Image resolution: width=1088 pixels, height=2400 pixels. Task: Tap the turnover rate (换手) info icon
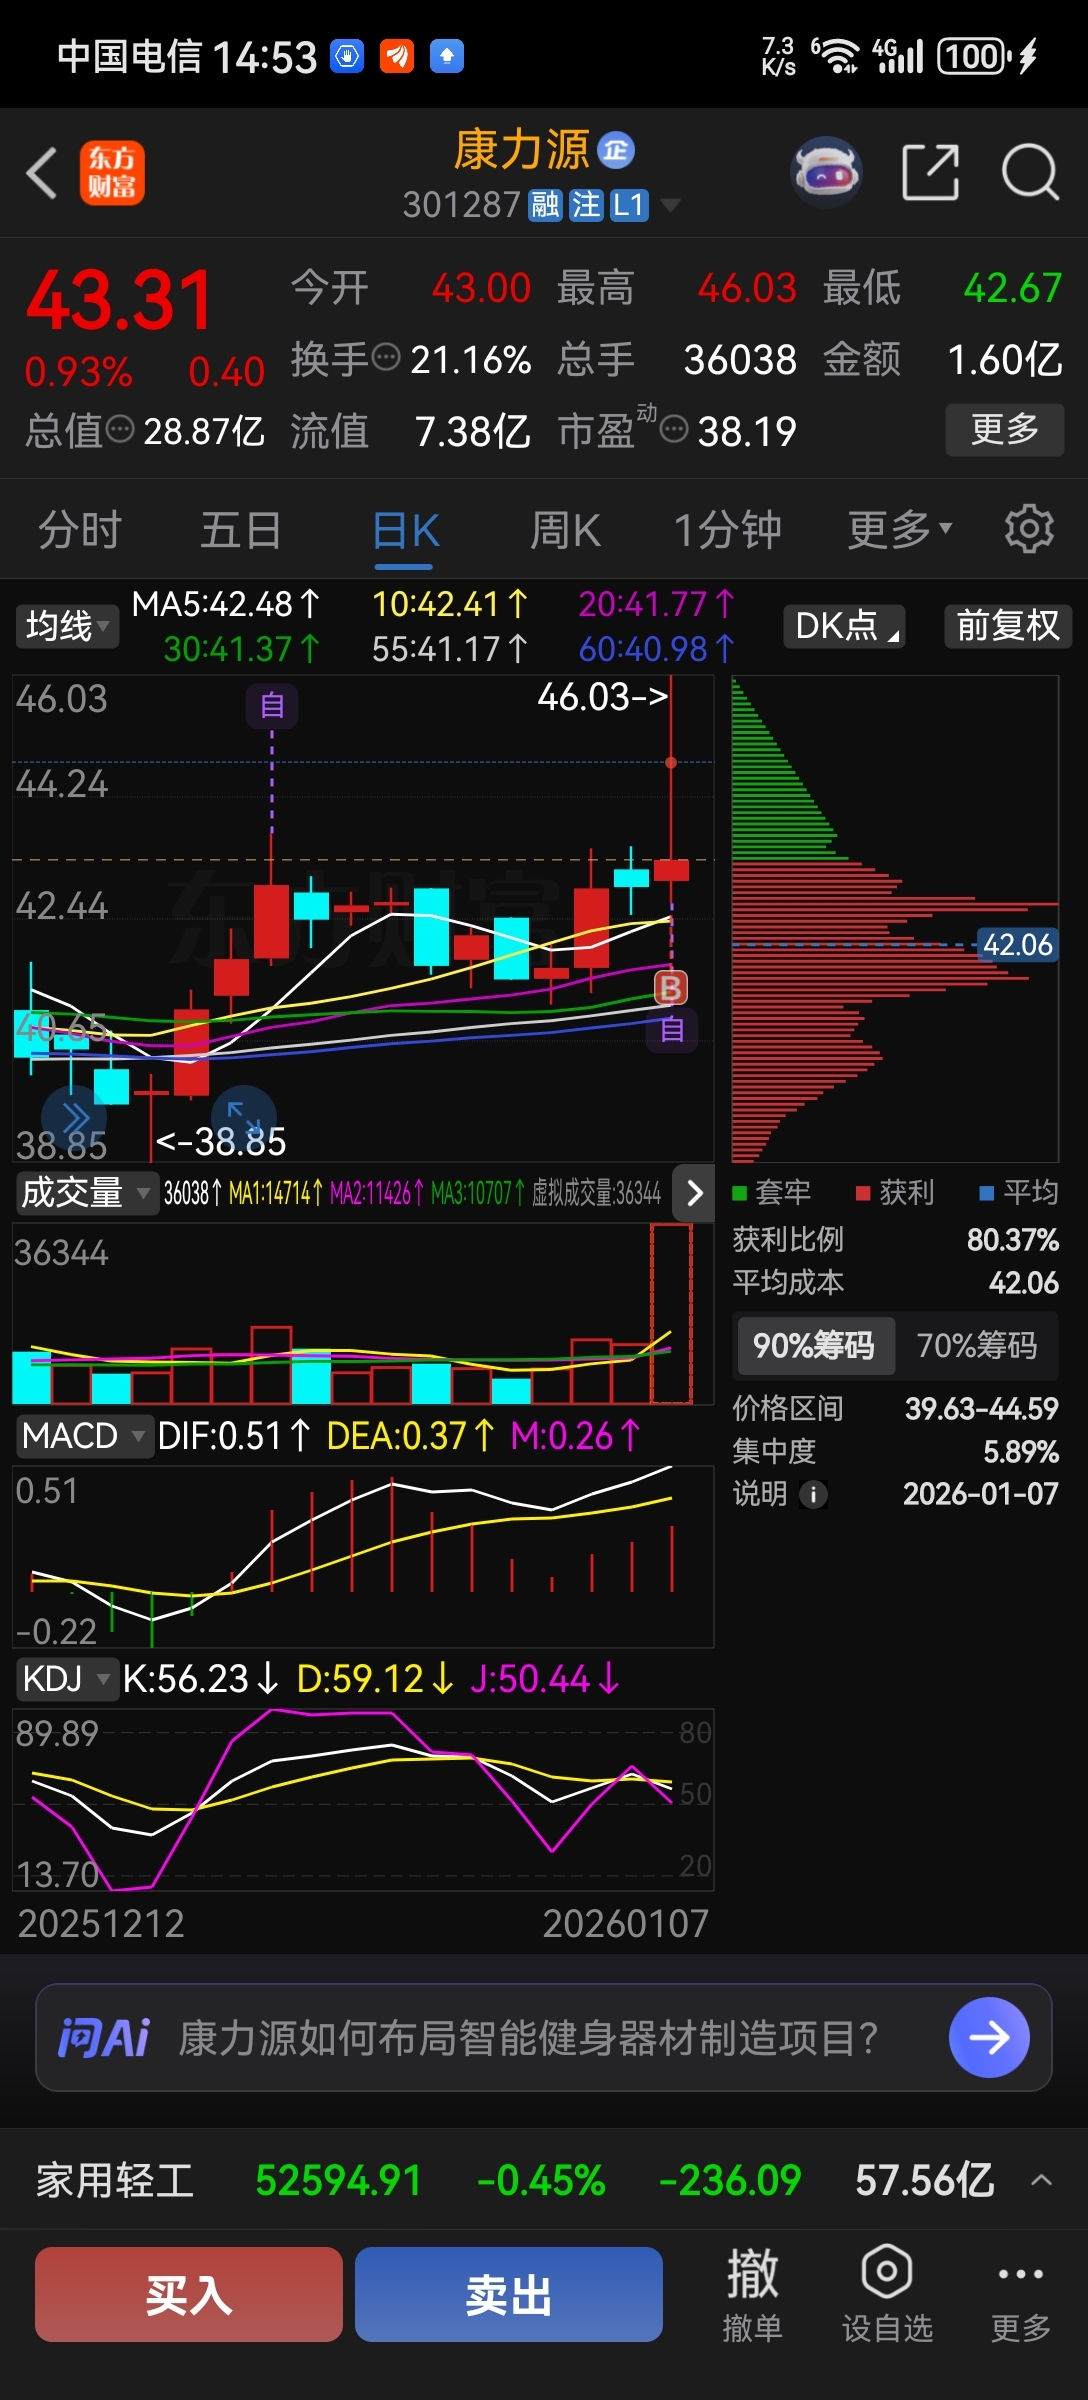386,357
